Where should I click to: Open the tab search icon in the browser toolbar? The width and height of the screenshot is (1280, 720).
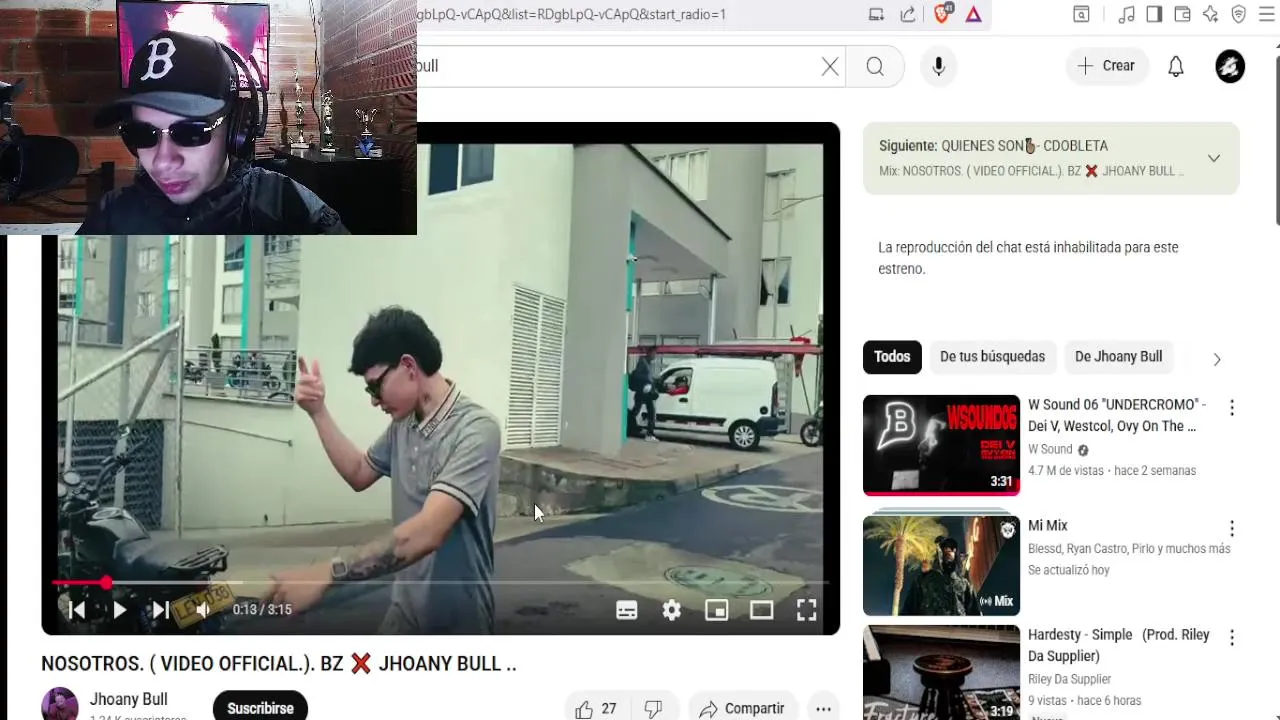(x=1081, y=14)
